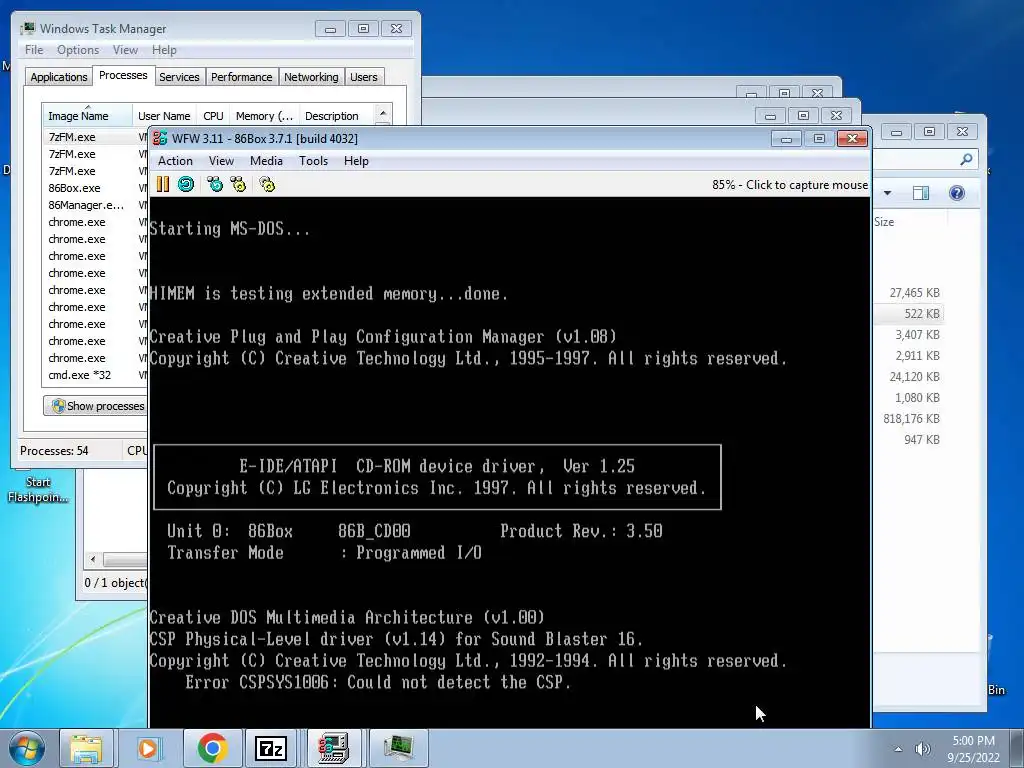
Task: Click the emulator screen to capture mouse
Action: (x=509, y=461)
